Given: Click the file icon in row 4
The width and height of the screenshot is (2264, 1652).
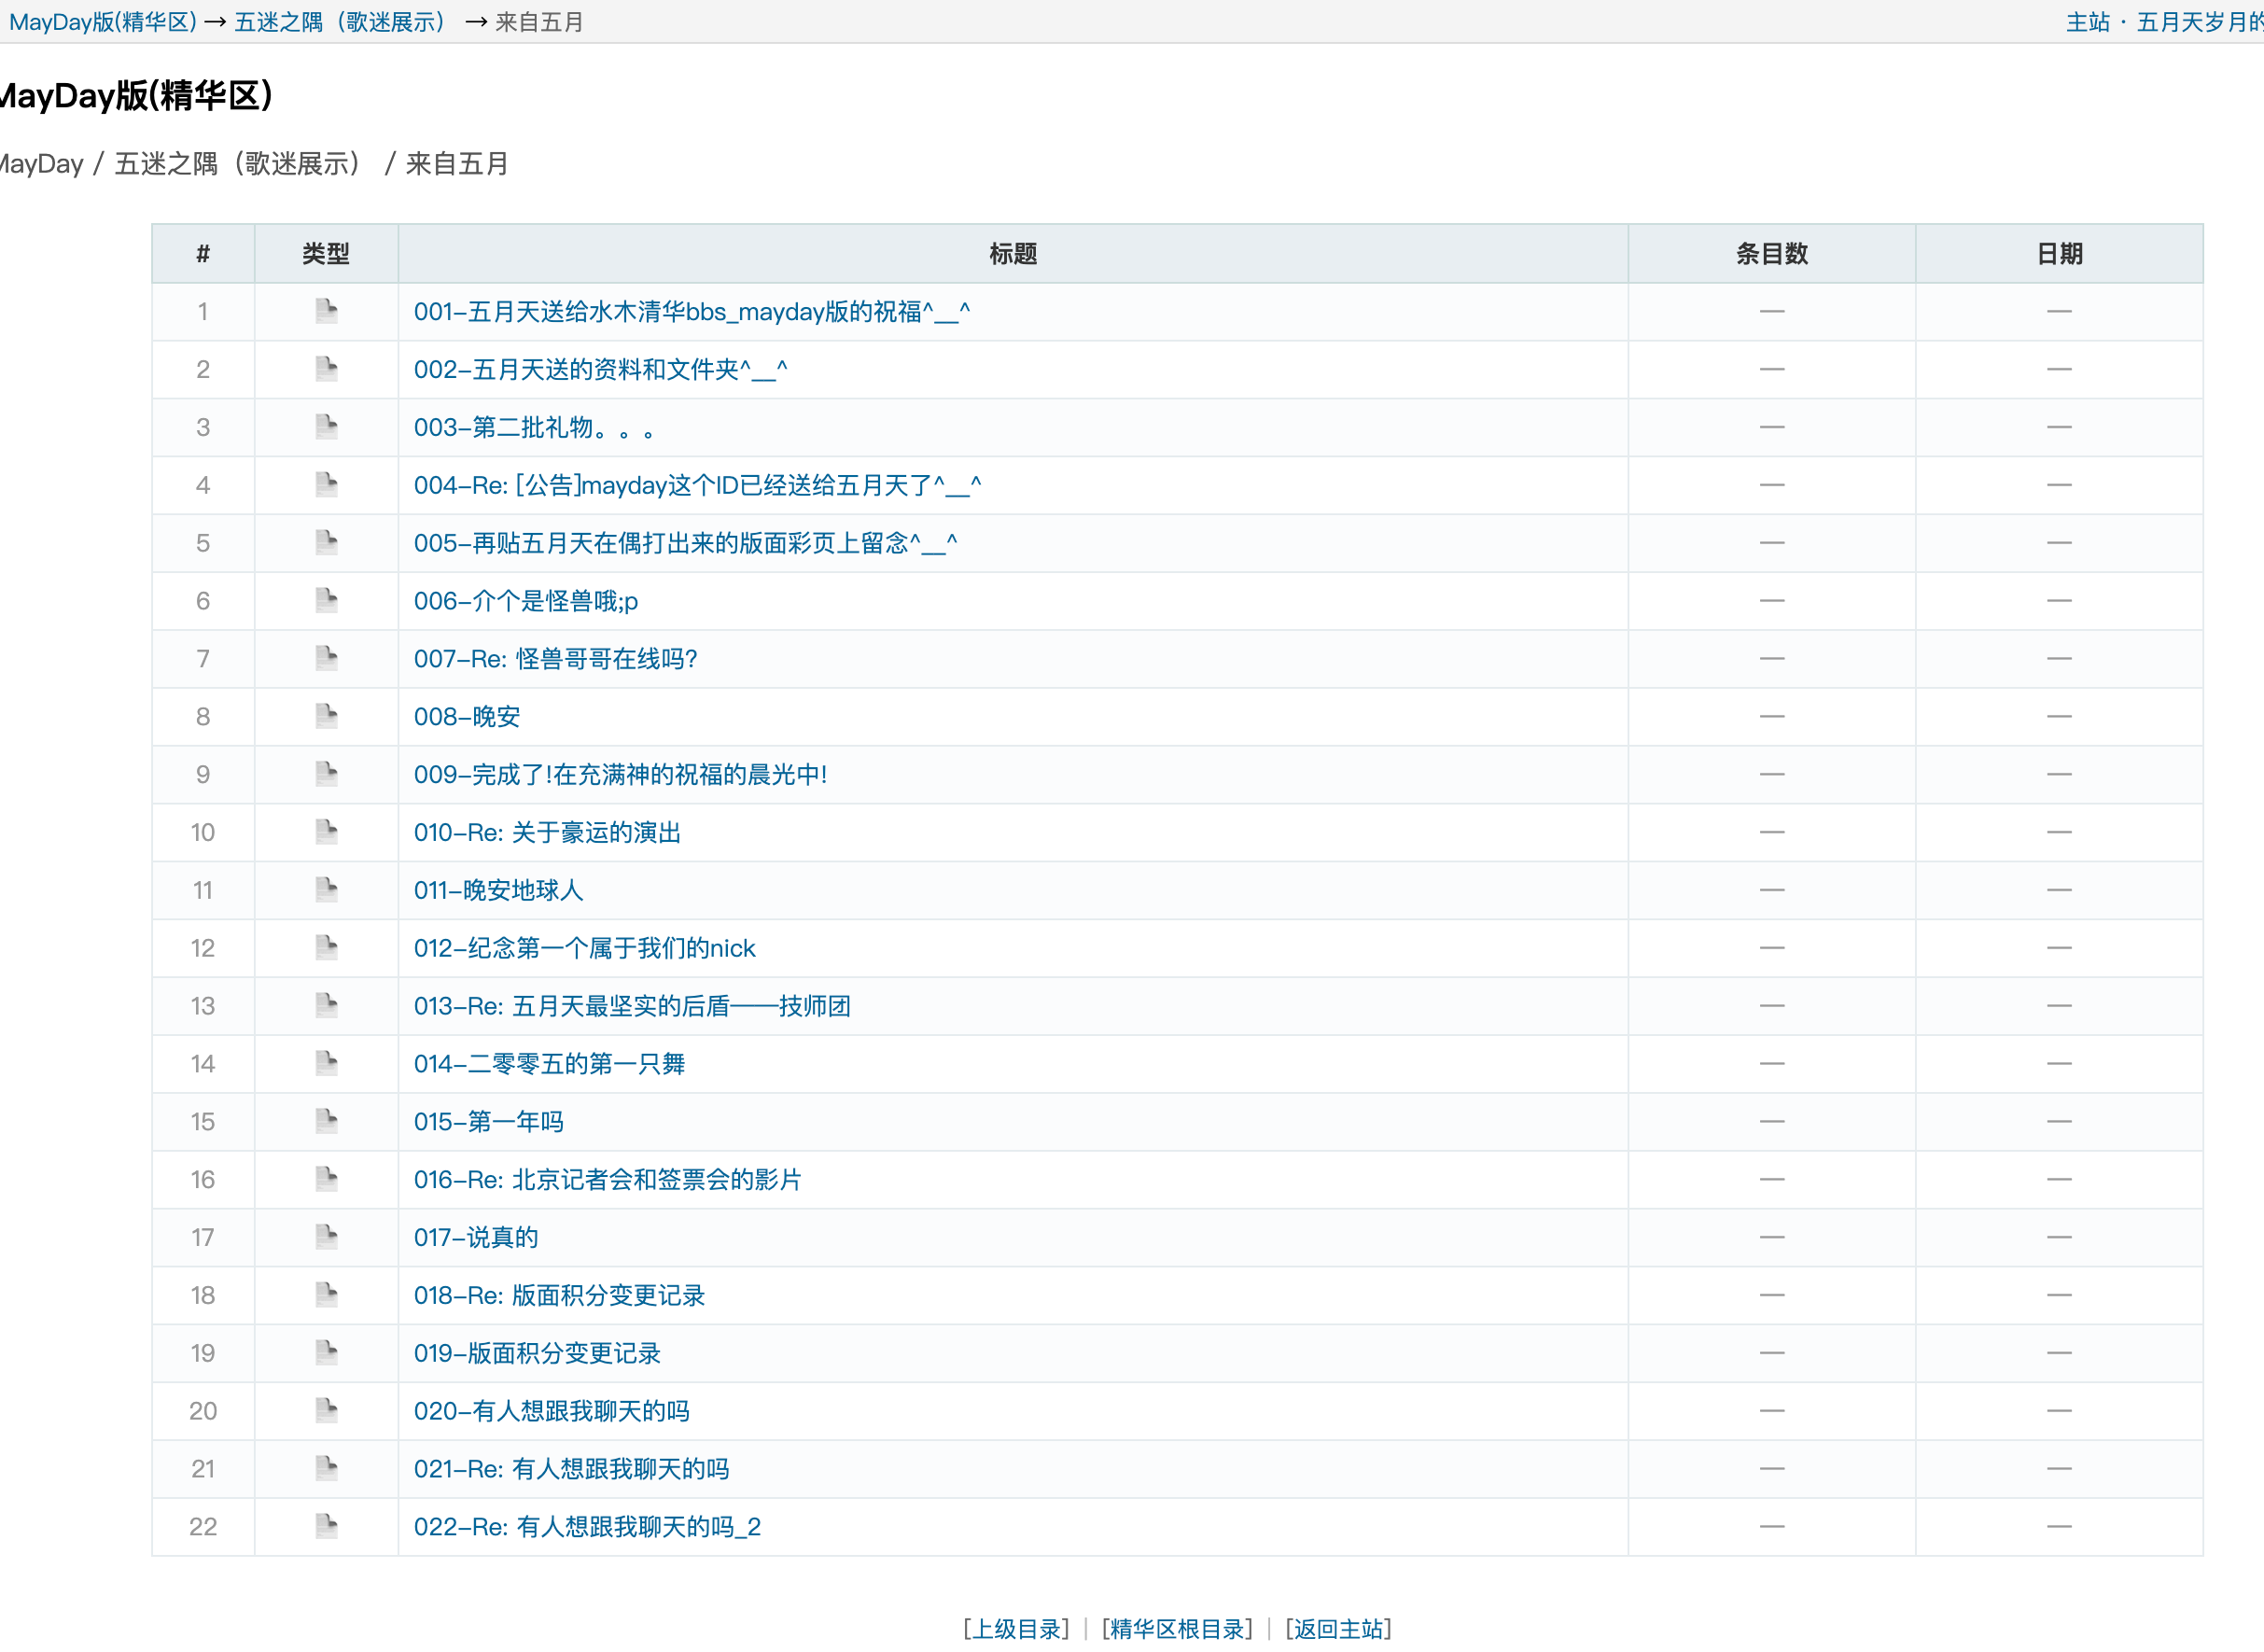Looking at the screenshot, I should click(326, 485).
